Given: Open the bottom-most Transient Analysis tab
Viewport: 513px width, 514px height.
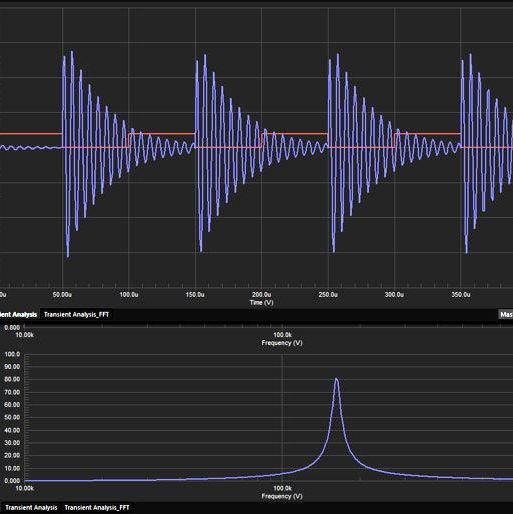Looking at the screenshot, I should (x=31, y=508).
